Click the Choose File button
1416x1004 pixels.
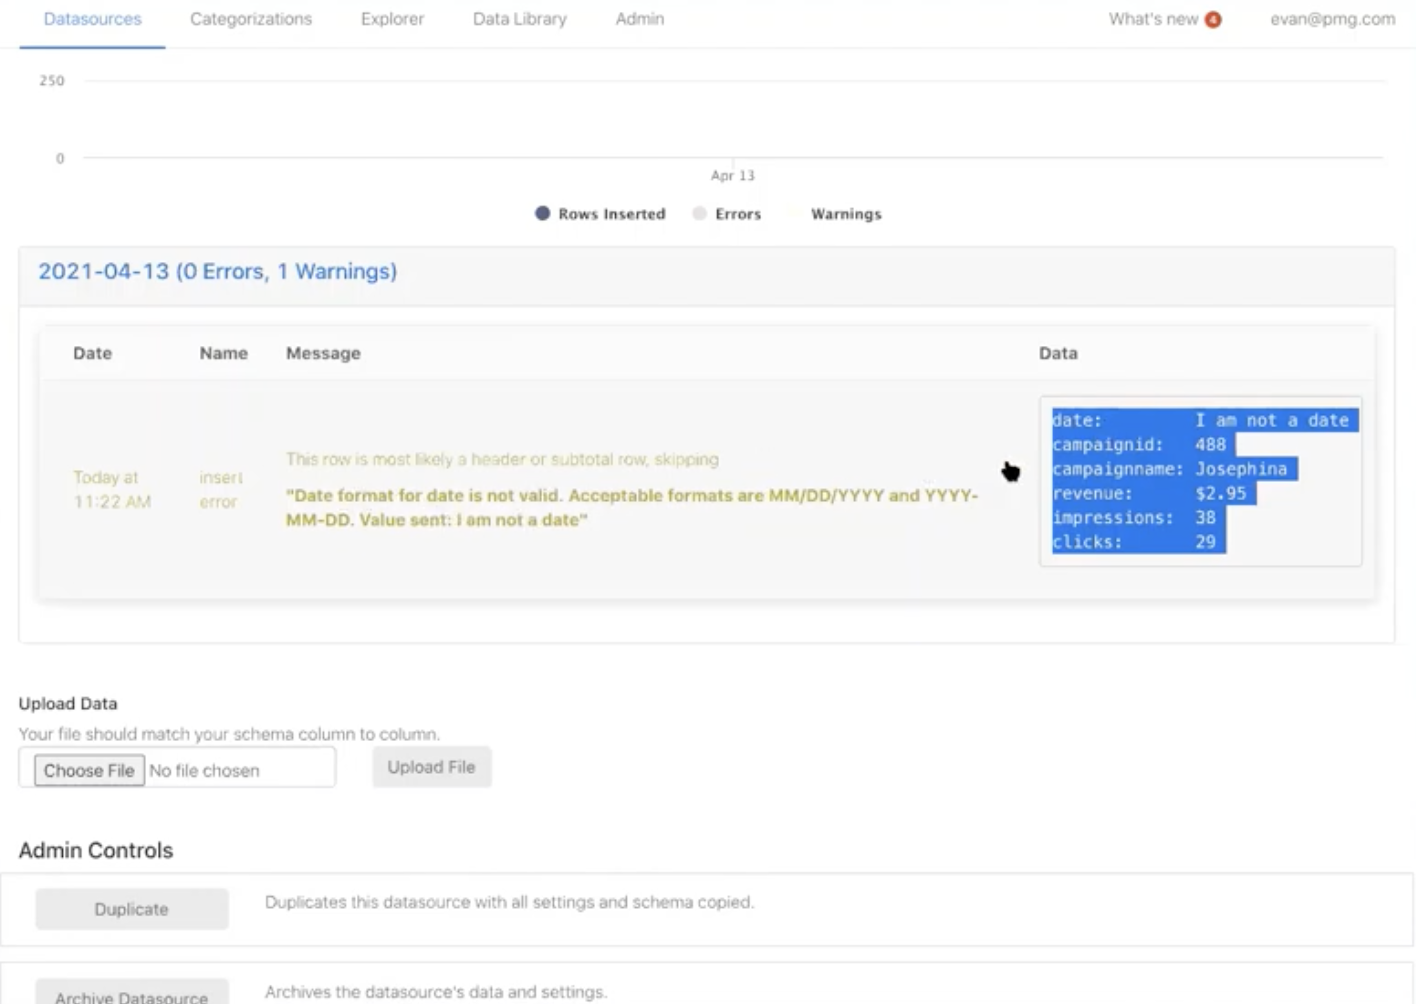click(89, 770)
